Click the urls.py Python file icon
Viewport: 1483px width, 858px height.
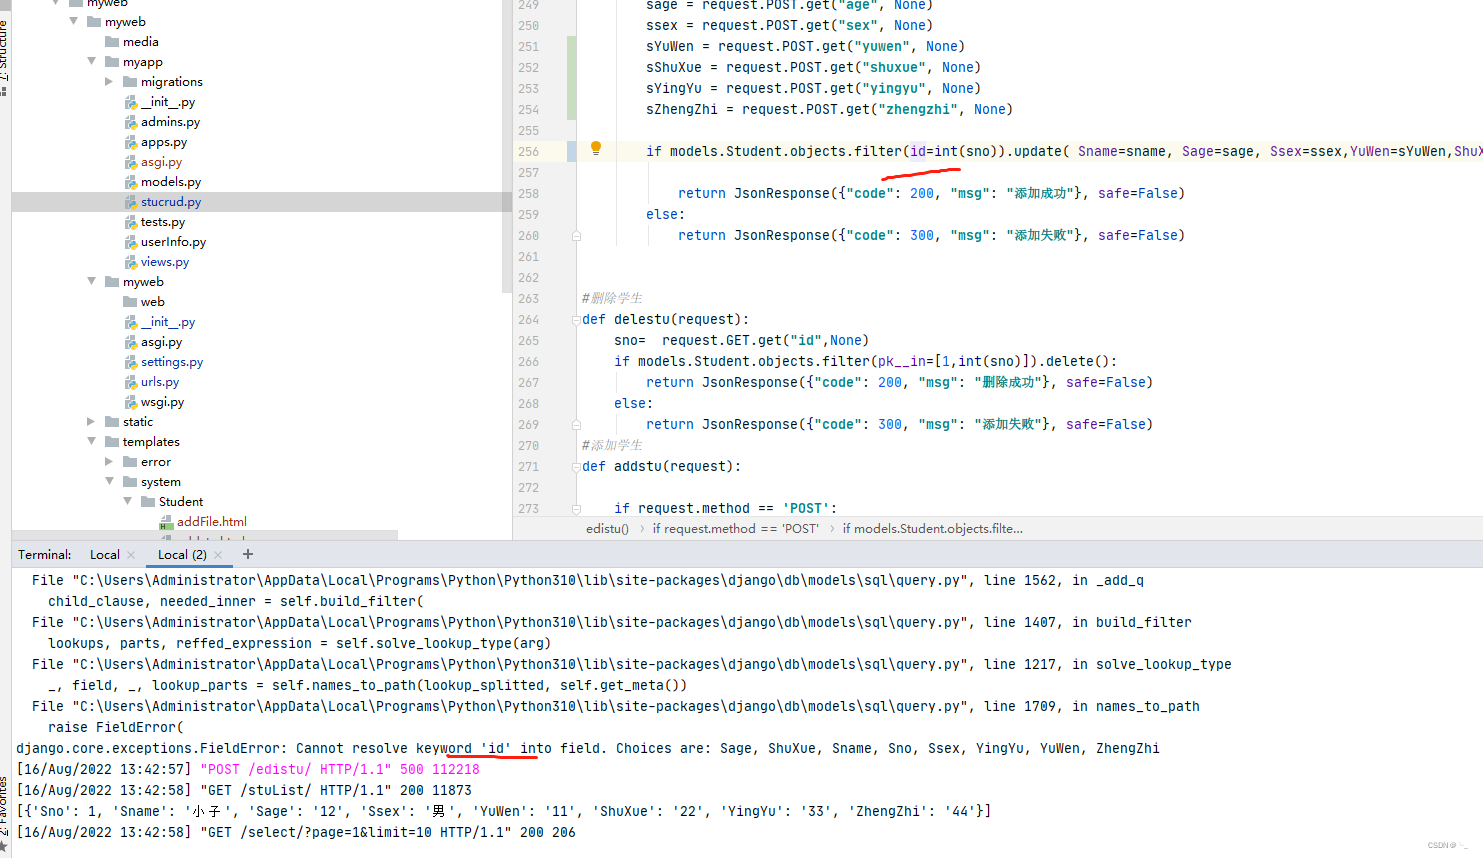coord(130,382)
